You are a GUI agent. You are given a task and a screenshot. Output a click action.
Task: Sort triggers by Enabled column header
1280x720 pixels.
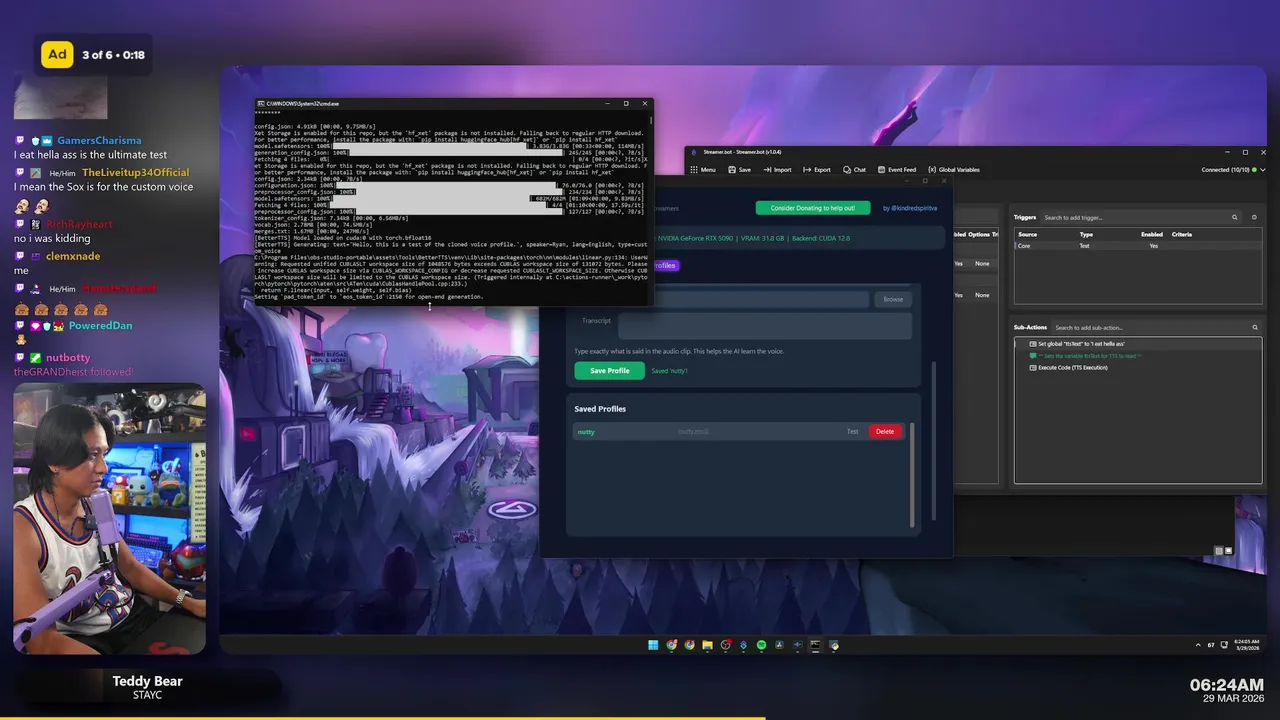click(x=1152, y=234)
